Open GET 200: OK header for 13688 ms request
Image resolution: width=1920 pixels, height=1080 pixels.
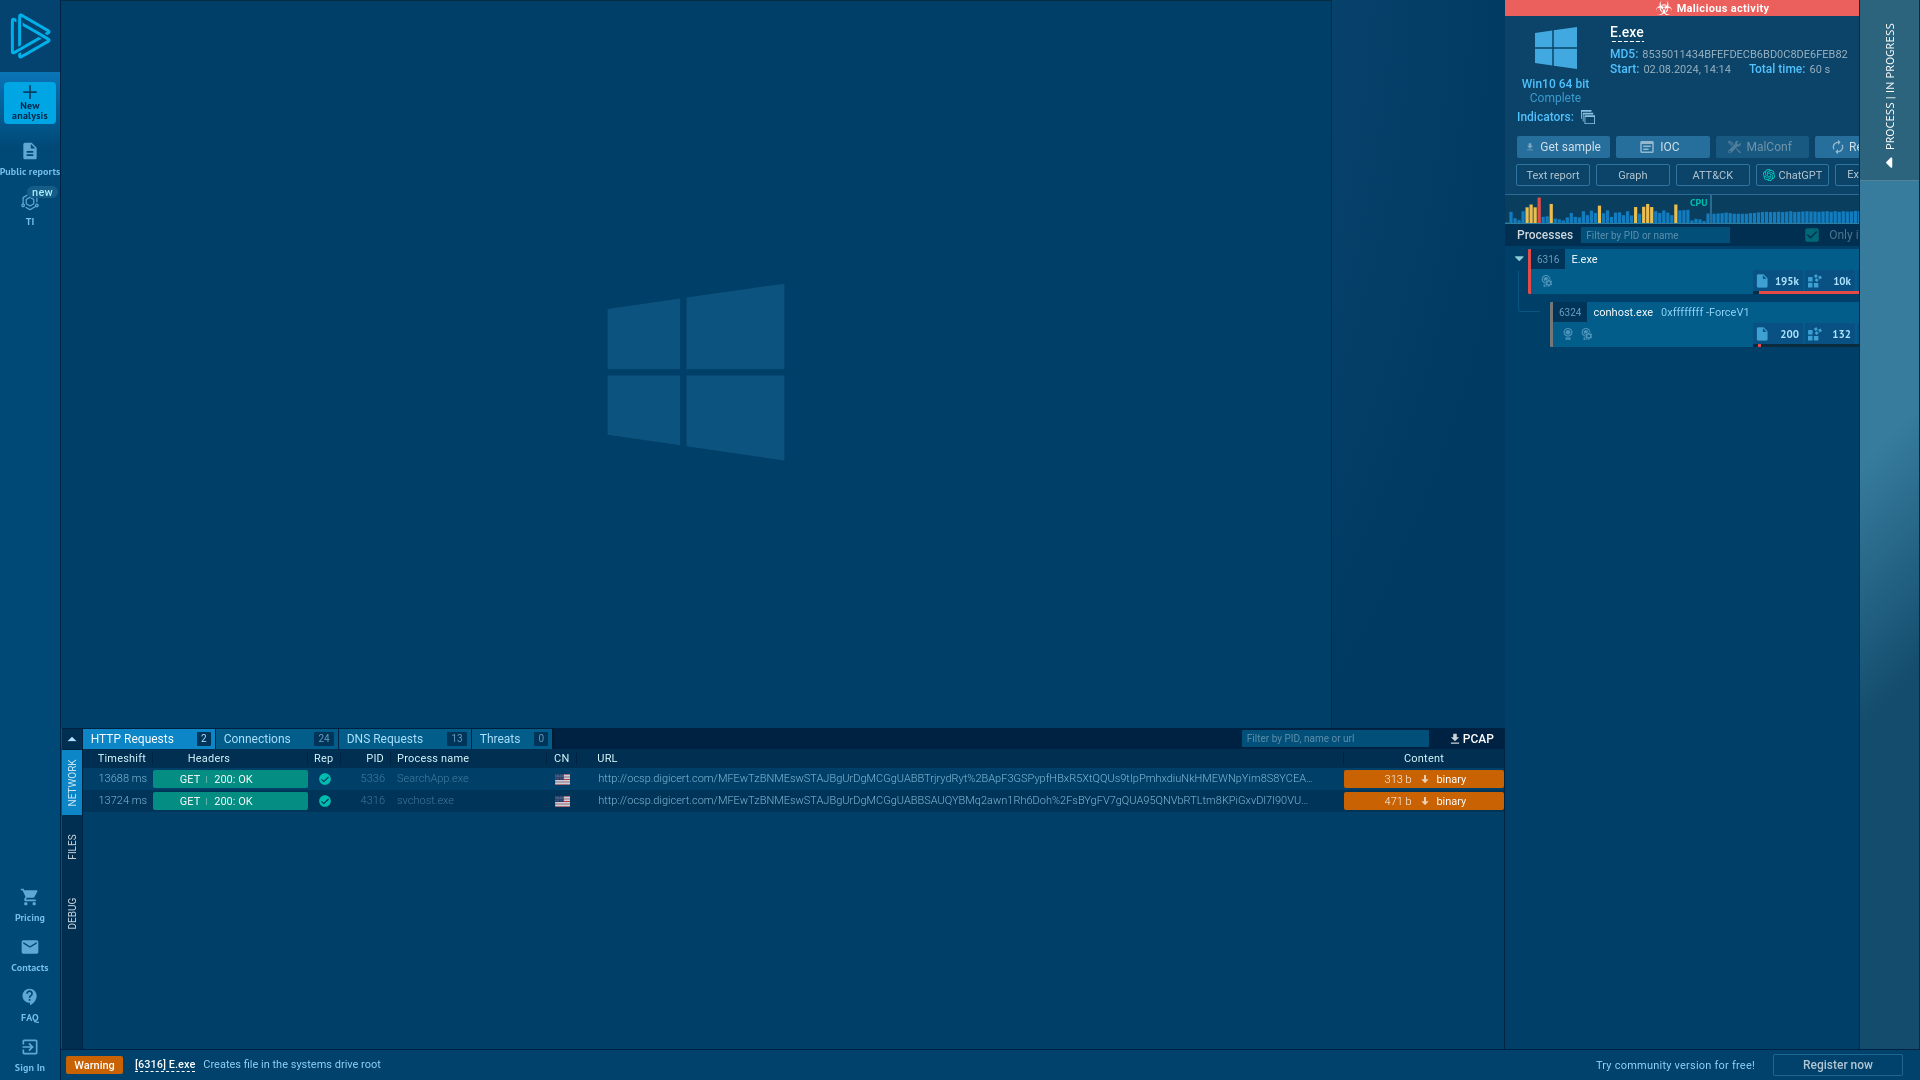pos(230,779)
